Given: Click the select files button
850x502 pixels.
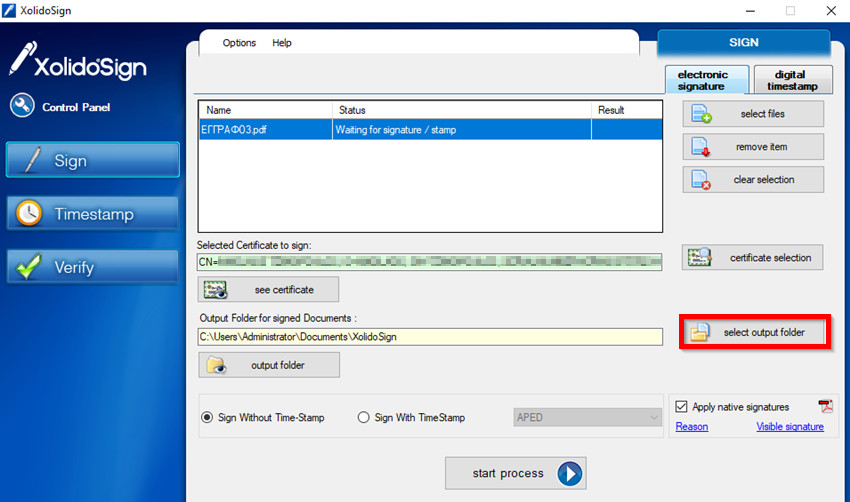Looking at the screenshot, I should click(x=753, y=114).
